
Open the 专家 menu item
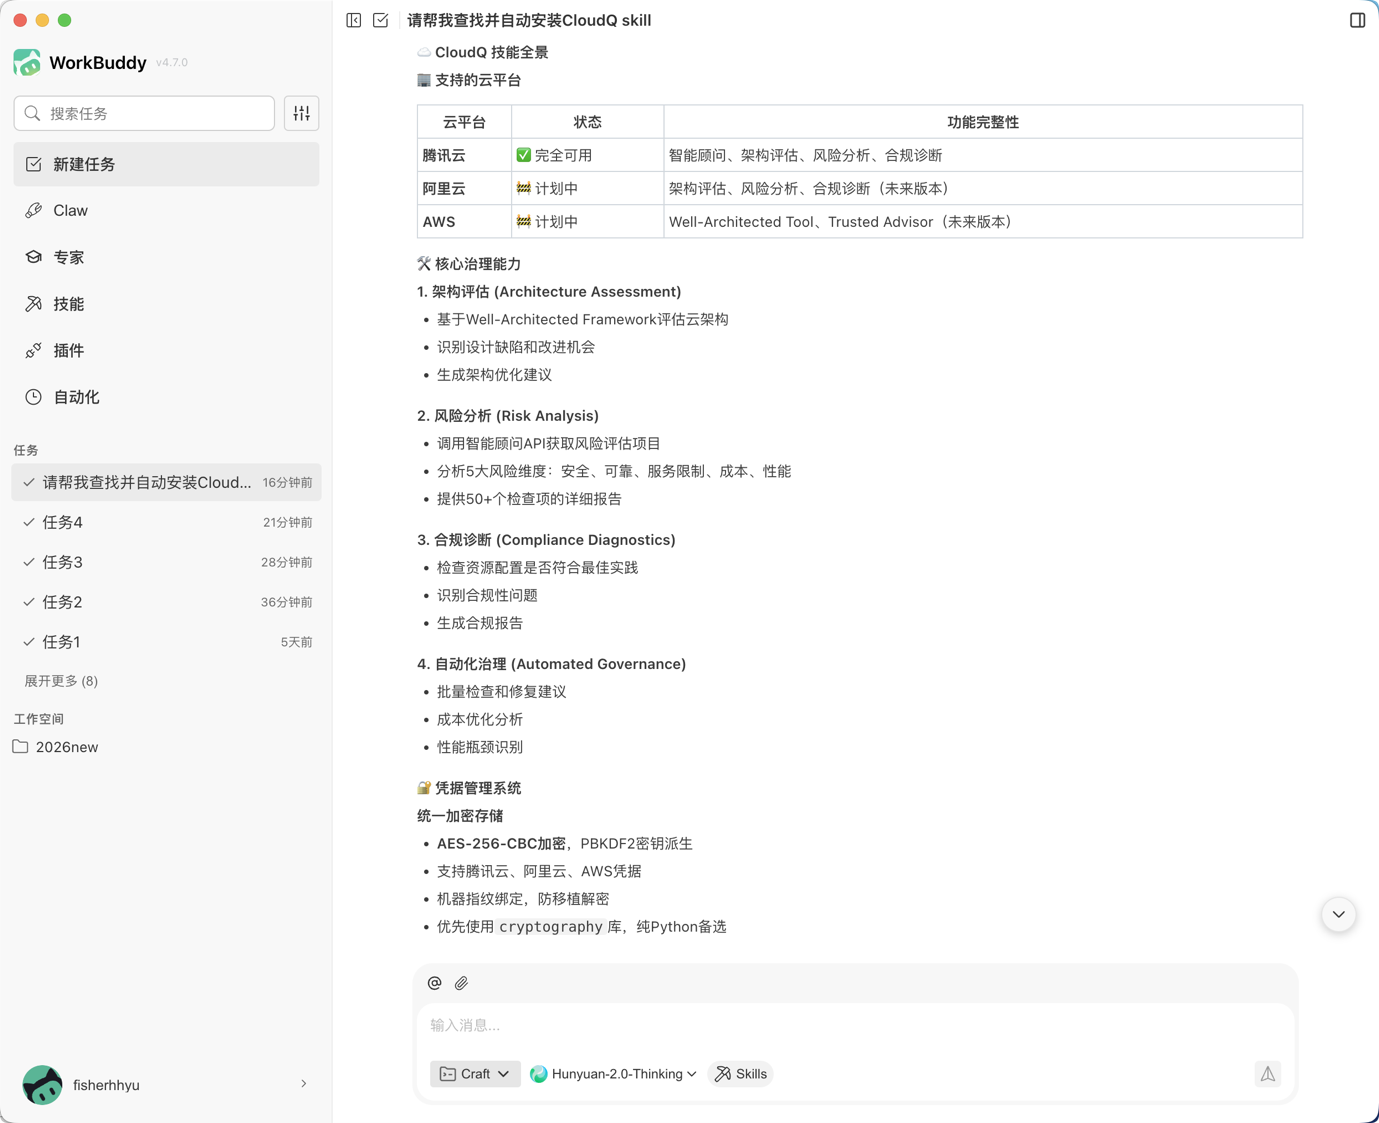tap(166, 257)
